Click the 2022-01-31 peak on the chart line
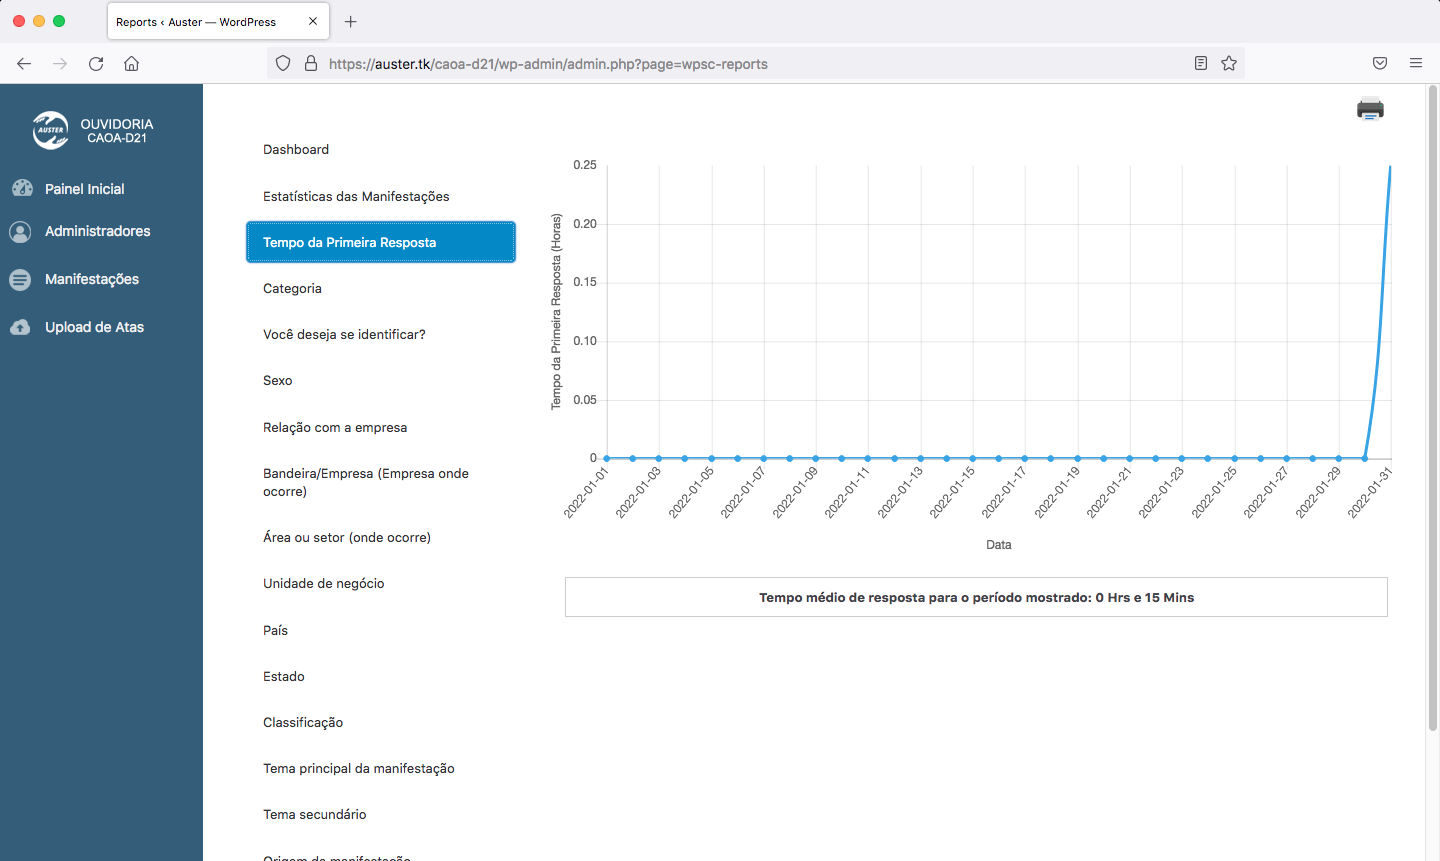The image size is (1440, 861). pyautogui.click(x=1390, y=167)
